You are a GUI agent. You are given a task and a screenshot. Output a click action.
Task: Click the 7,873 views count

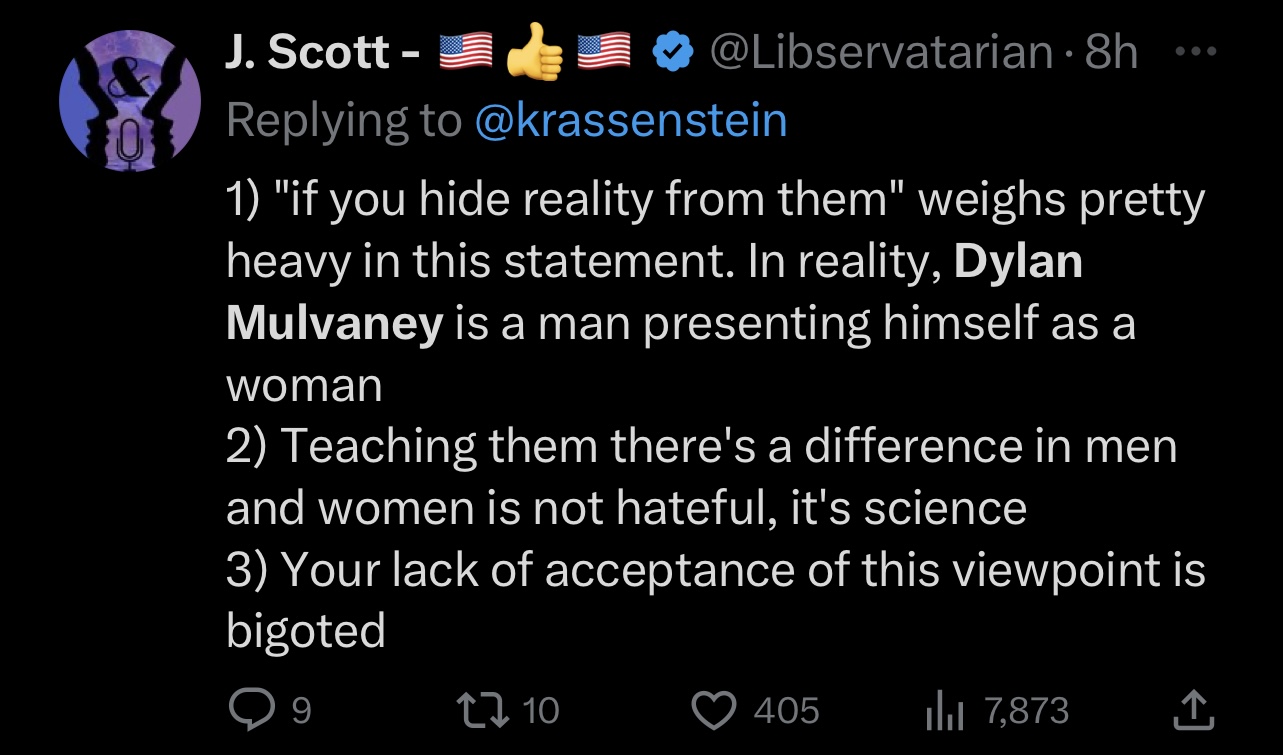(1027, 711)
